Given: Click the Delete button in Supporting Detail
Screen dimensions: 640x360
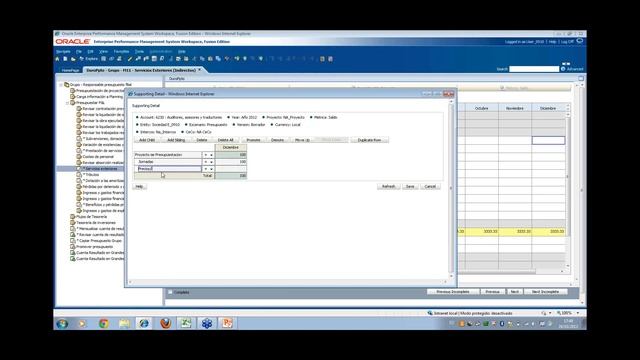Looking at the screenshot, I should coord(202,140).
